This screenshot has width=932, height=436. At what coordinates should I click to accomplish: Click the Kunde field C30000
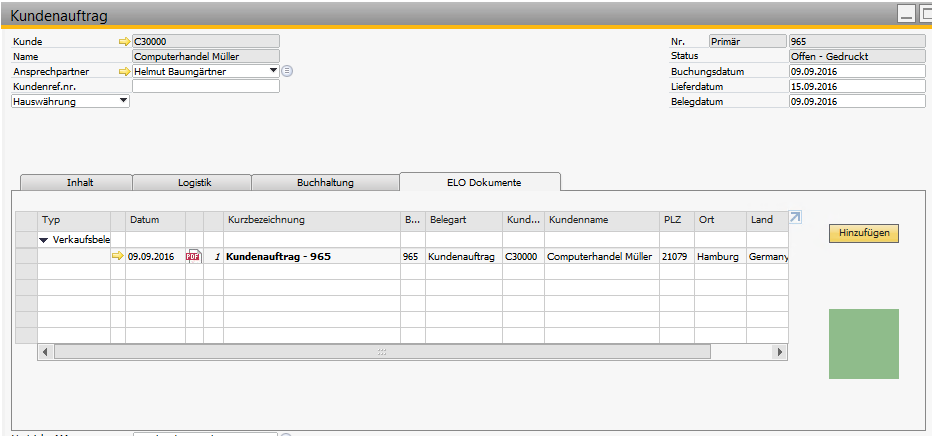click(x=206, y=42)
